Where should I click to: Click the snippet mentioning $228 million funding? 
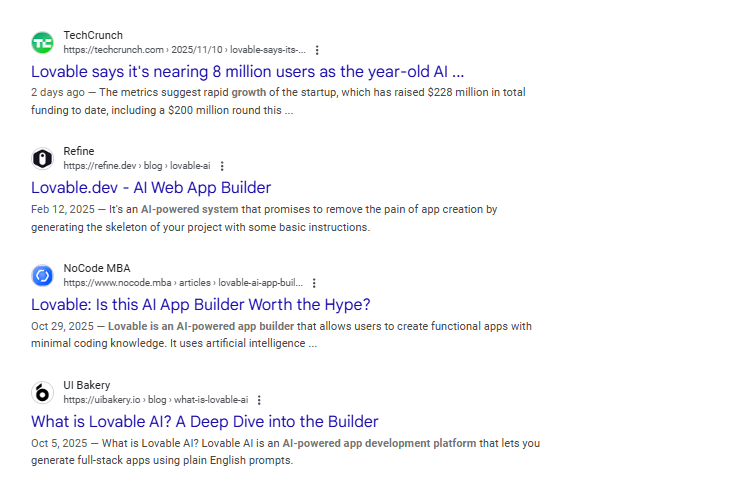tap(278, 101)
